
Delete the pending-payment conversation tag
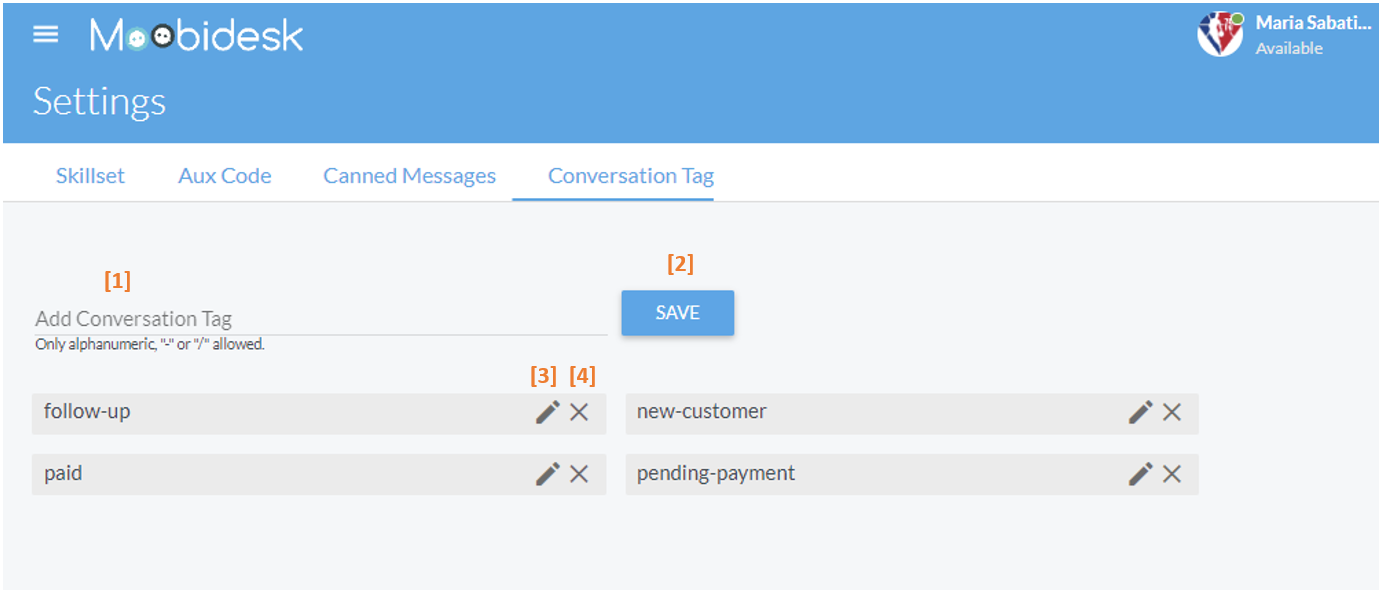(1172, 473)
